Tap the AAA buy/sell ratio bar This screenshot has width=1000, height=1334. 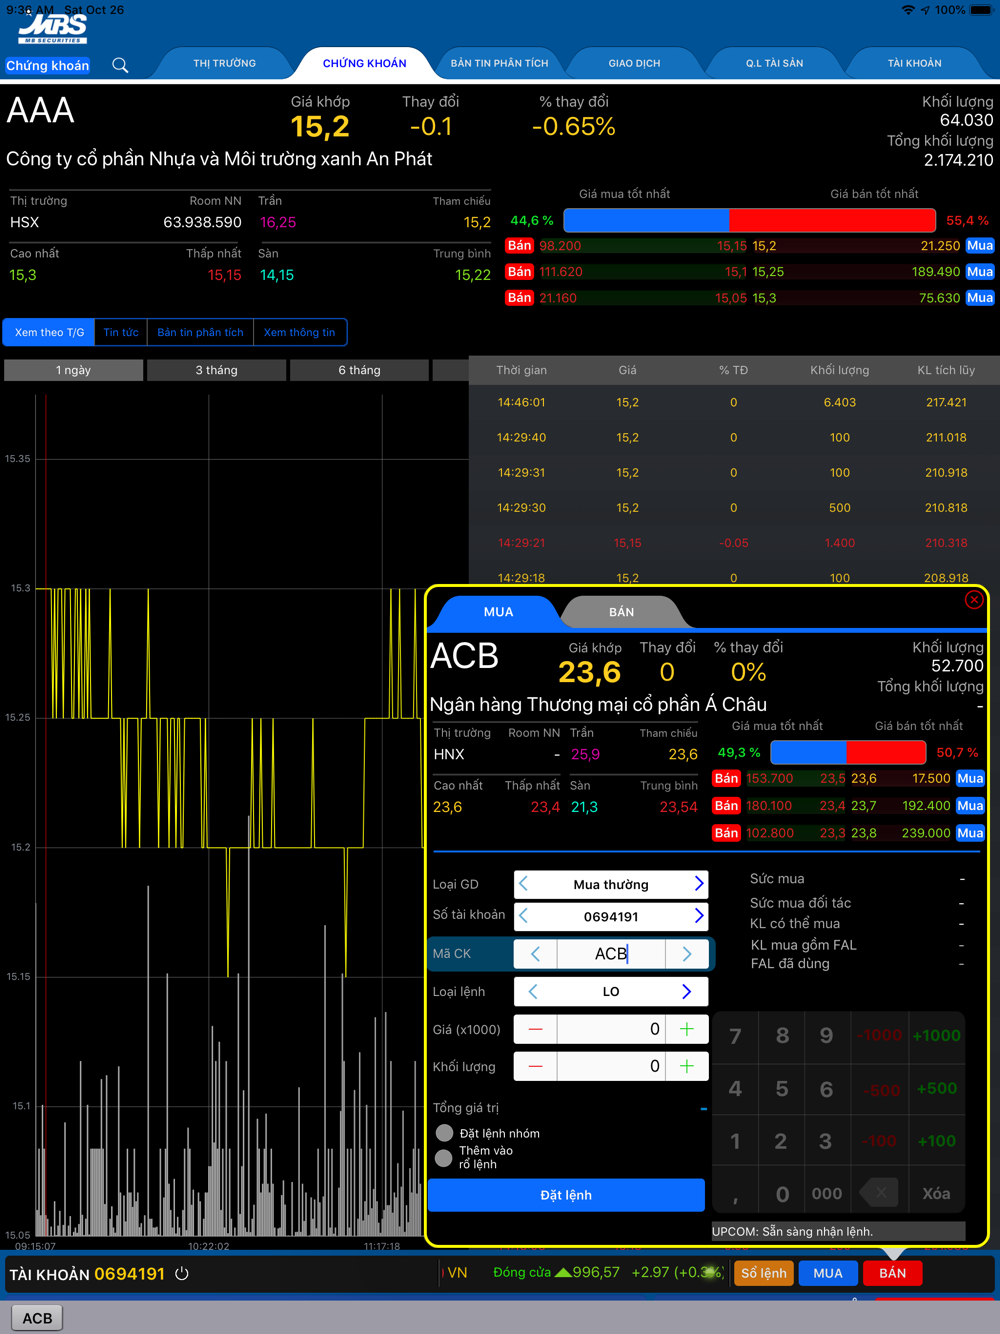click(x=749, y=220)
